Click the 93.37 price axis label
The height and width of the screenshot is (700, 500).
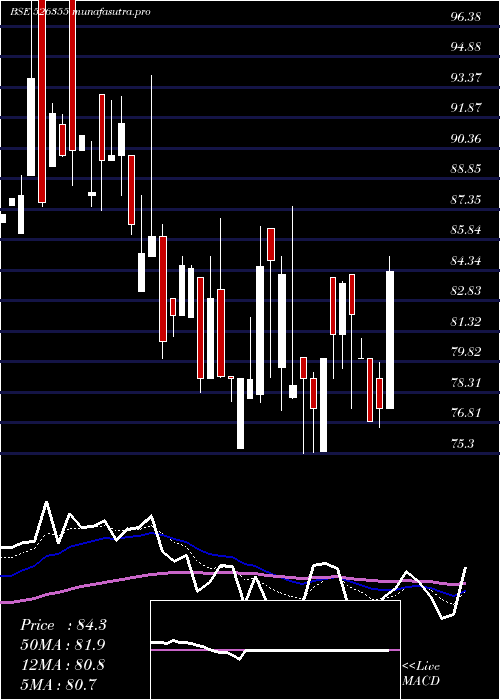coord(466,78)
